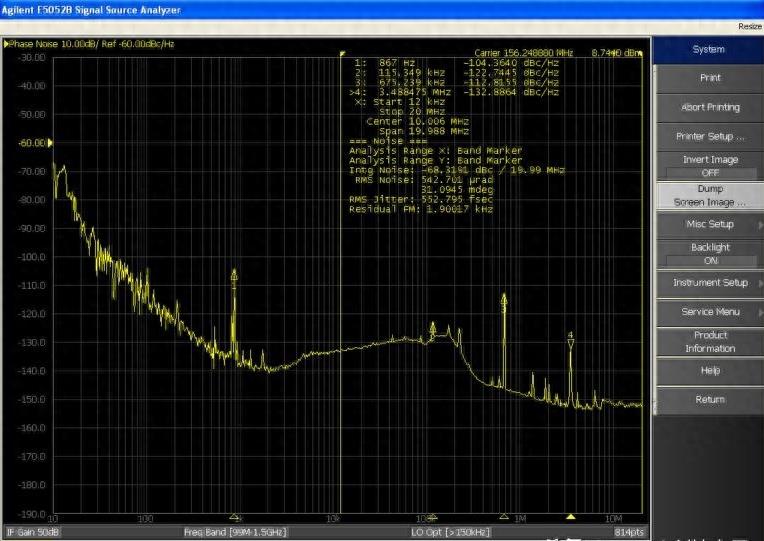Click marker 1 at the 867 Hz spur

[234, 275]
